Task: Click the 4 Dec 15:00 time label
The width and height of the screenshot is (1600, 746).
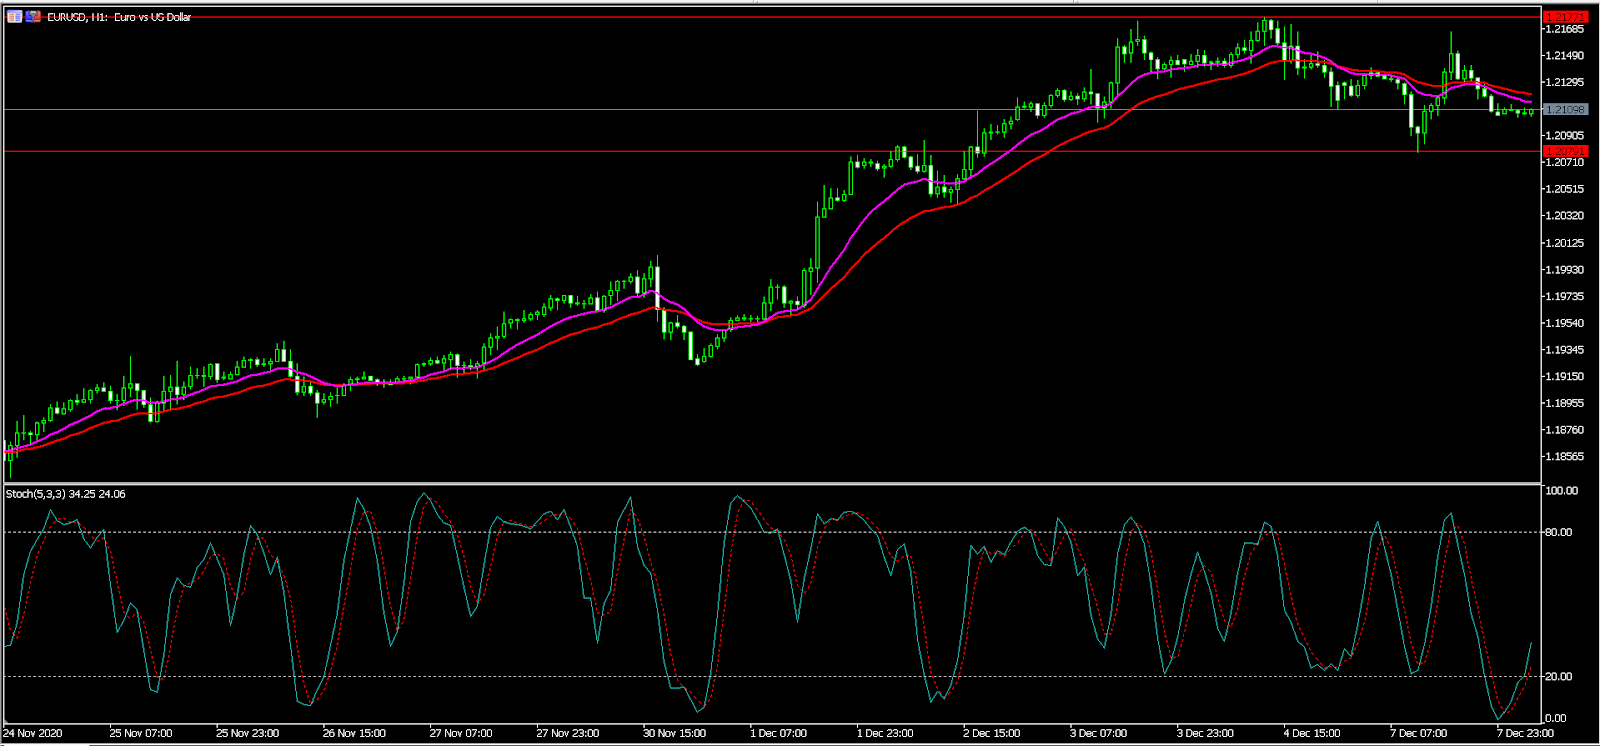Action: click(x=1312, y=733)
